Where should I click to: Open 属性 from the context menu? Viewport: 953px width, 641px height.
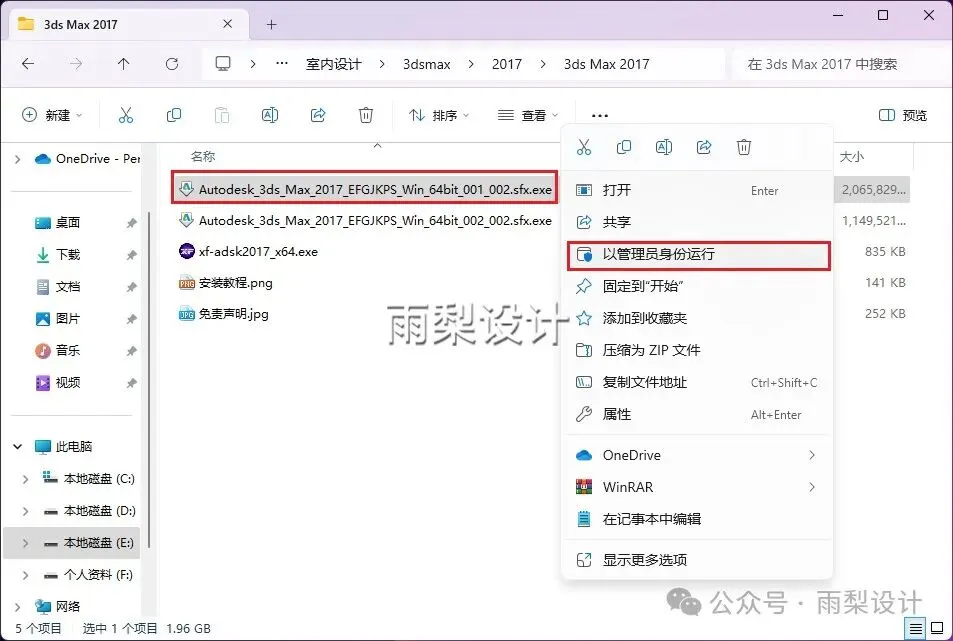click(x=698, y=414)
